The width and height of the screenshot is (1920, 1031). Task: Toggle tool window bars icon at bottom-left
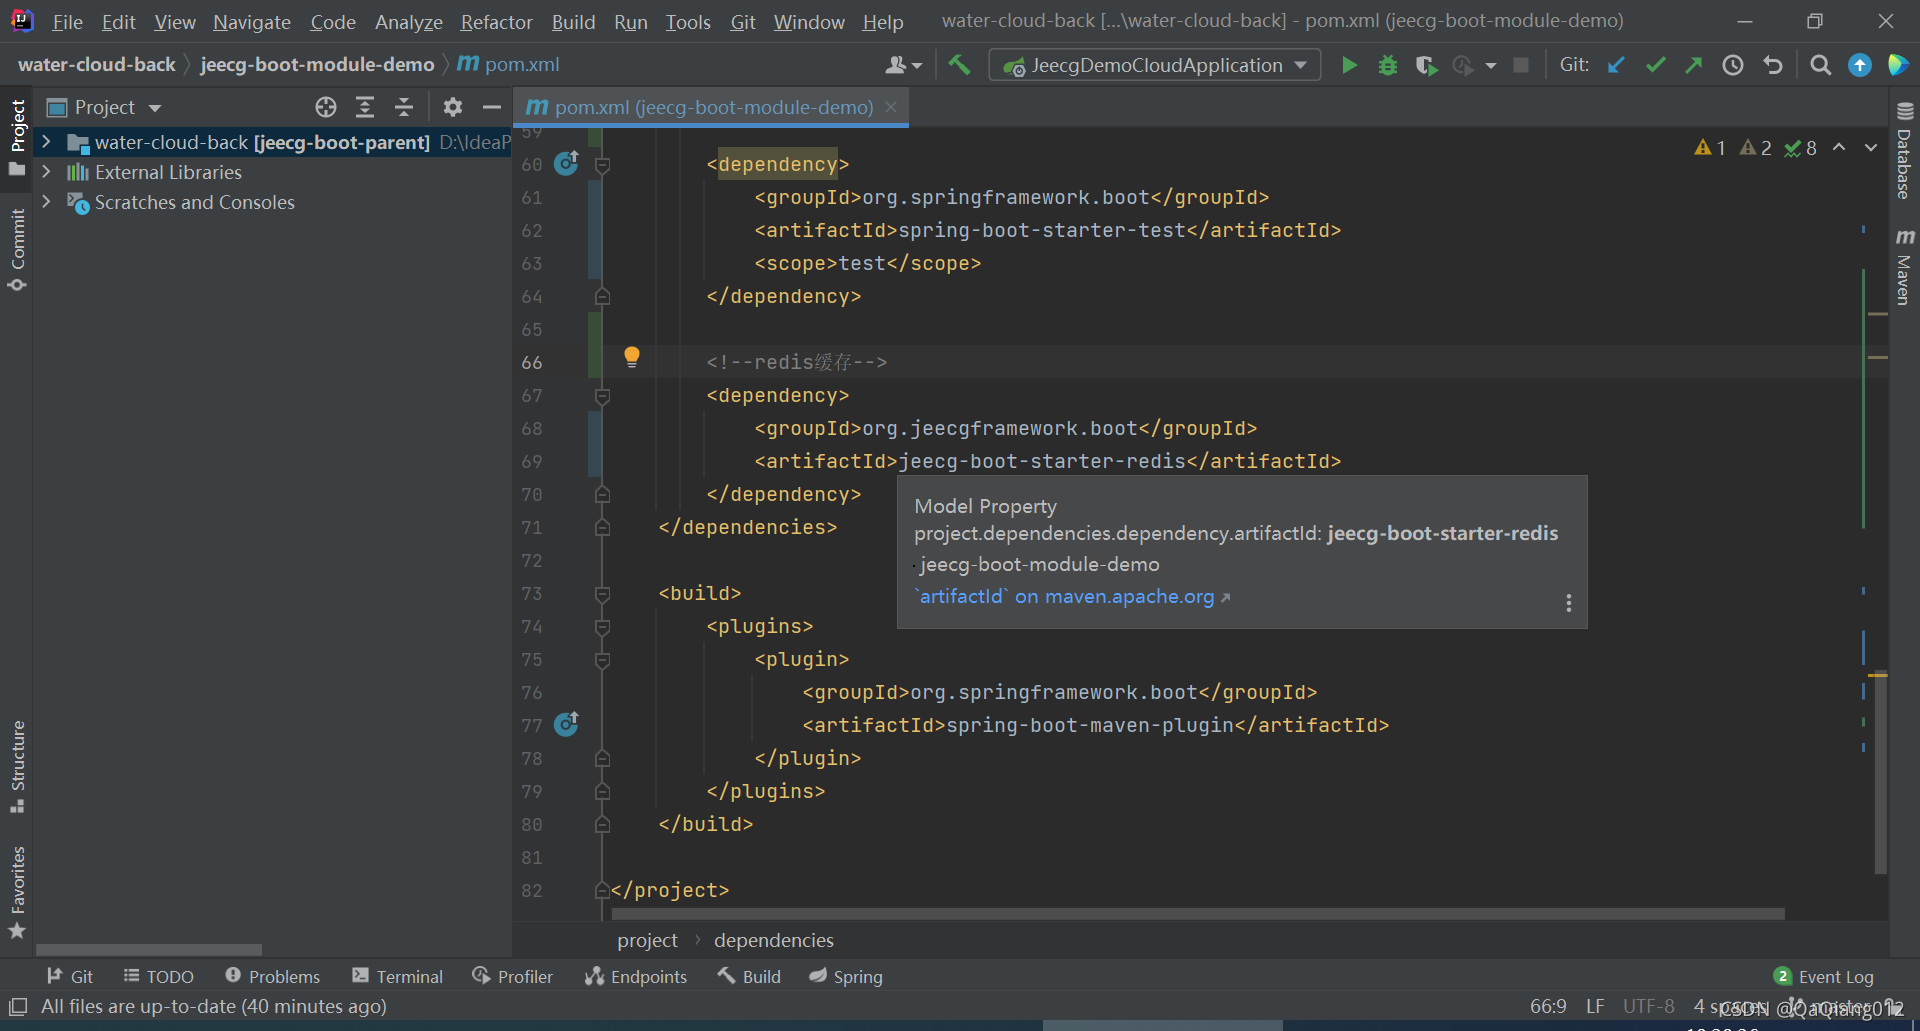point(17,1006)
